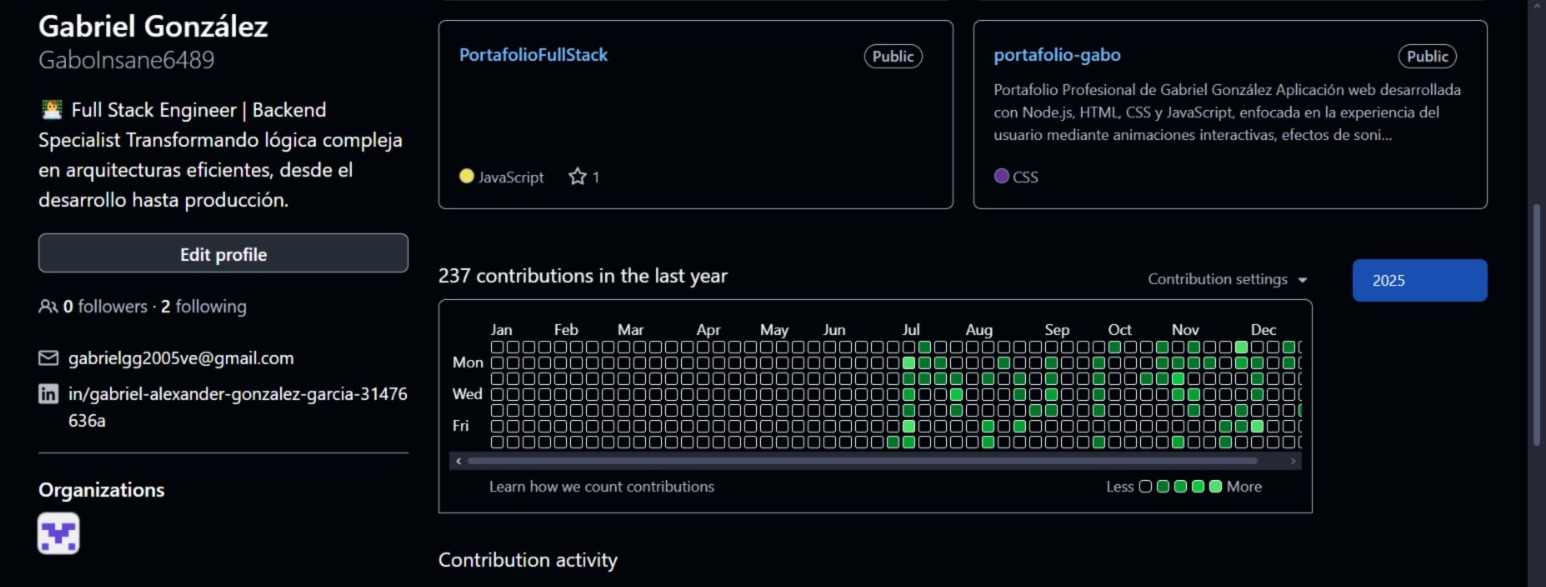Open the LinkedIn profile icon

48,393
